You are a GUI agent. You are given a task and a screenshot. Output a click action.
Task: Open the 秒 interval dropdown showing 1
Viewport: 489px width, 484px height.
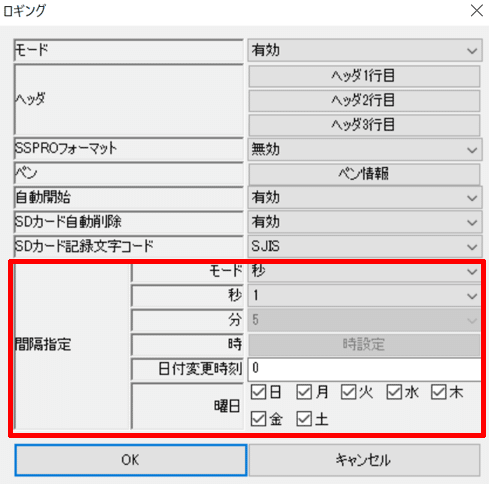(x=365, y=296)
